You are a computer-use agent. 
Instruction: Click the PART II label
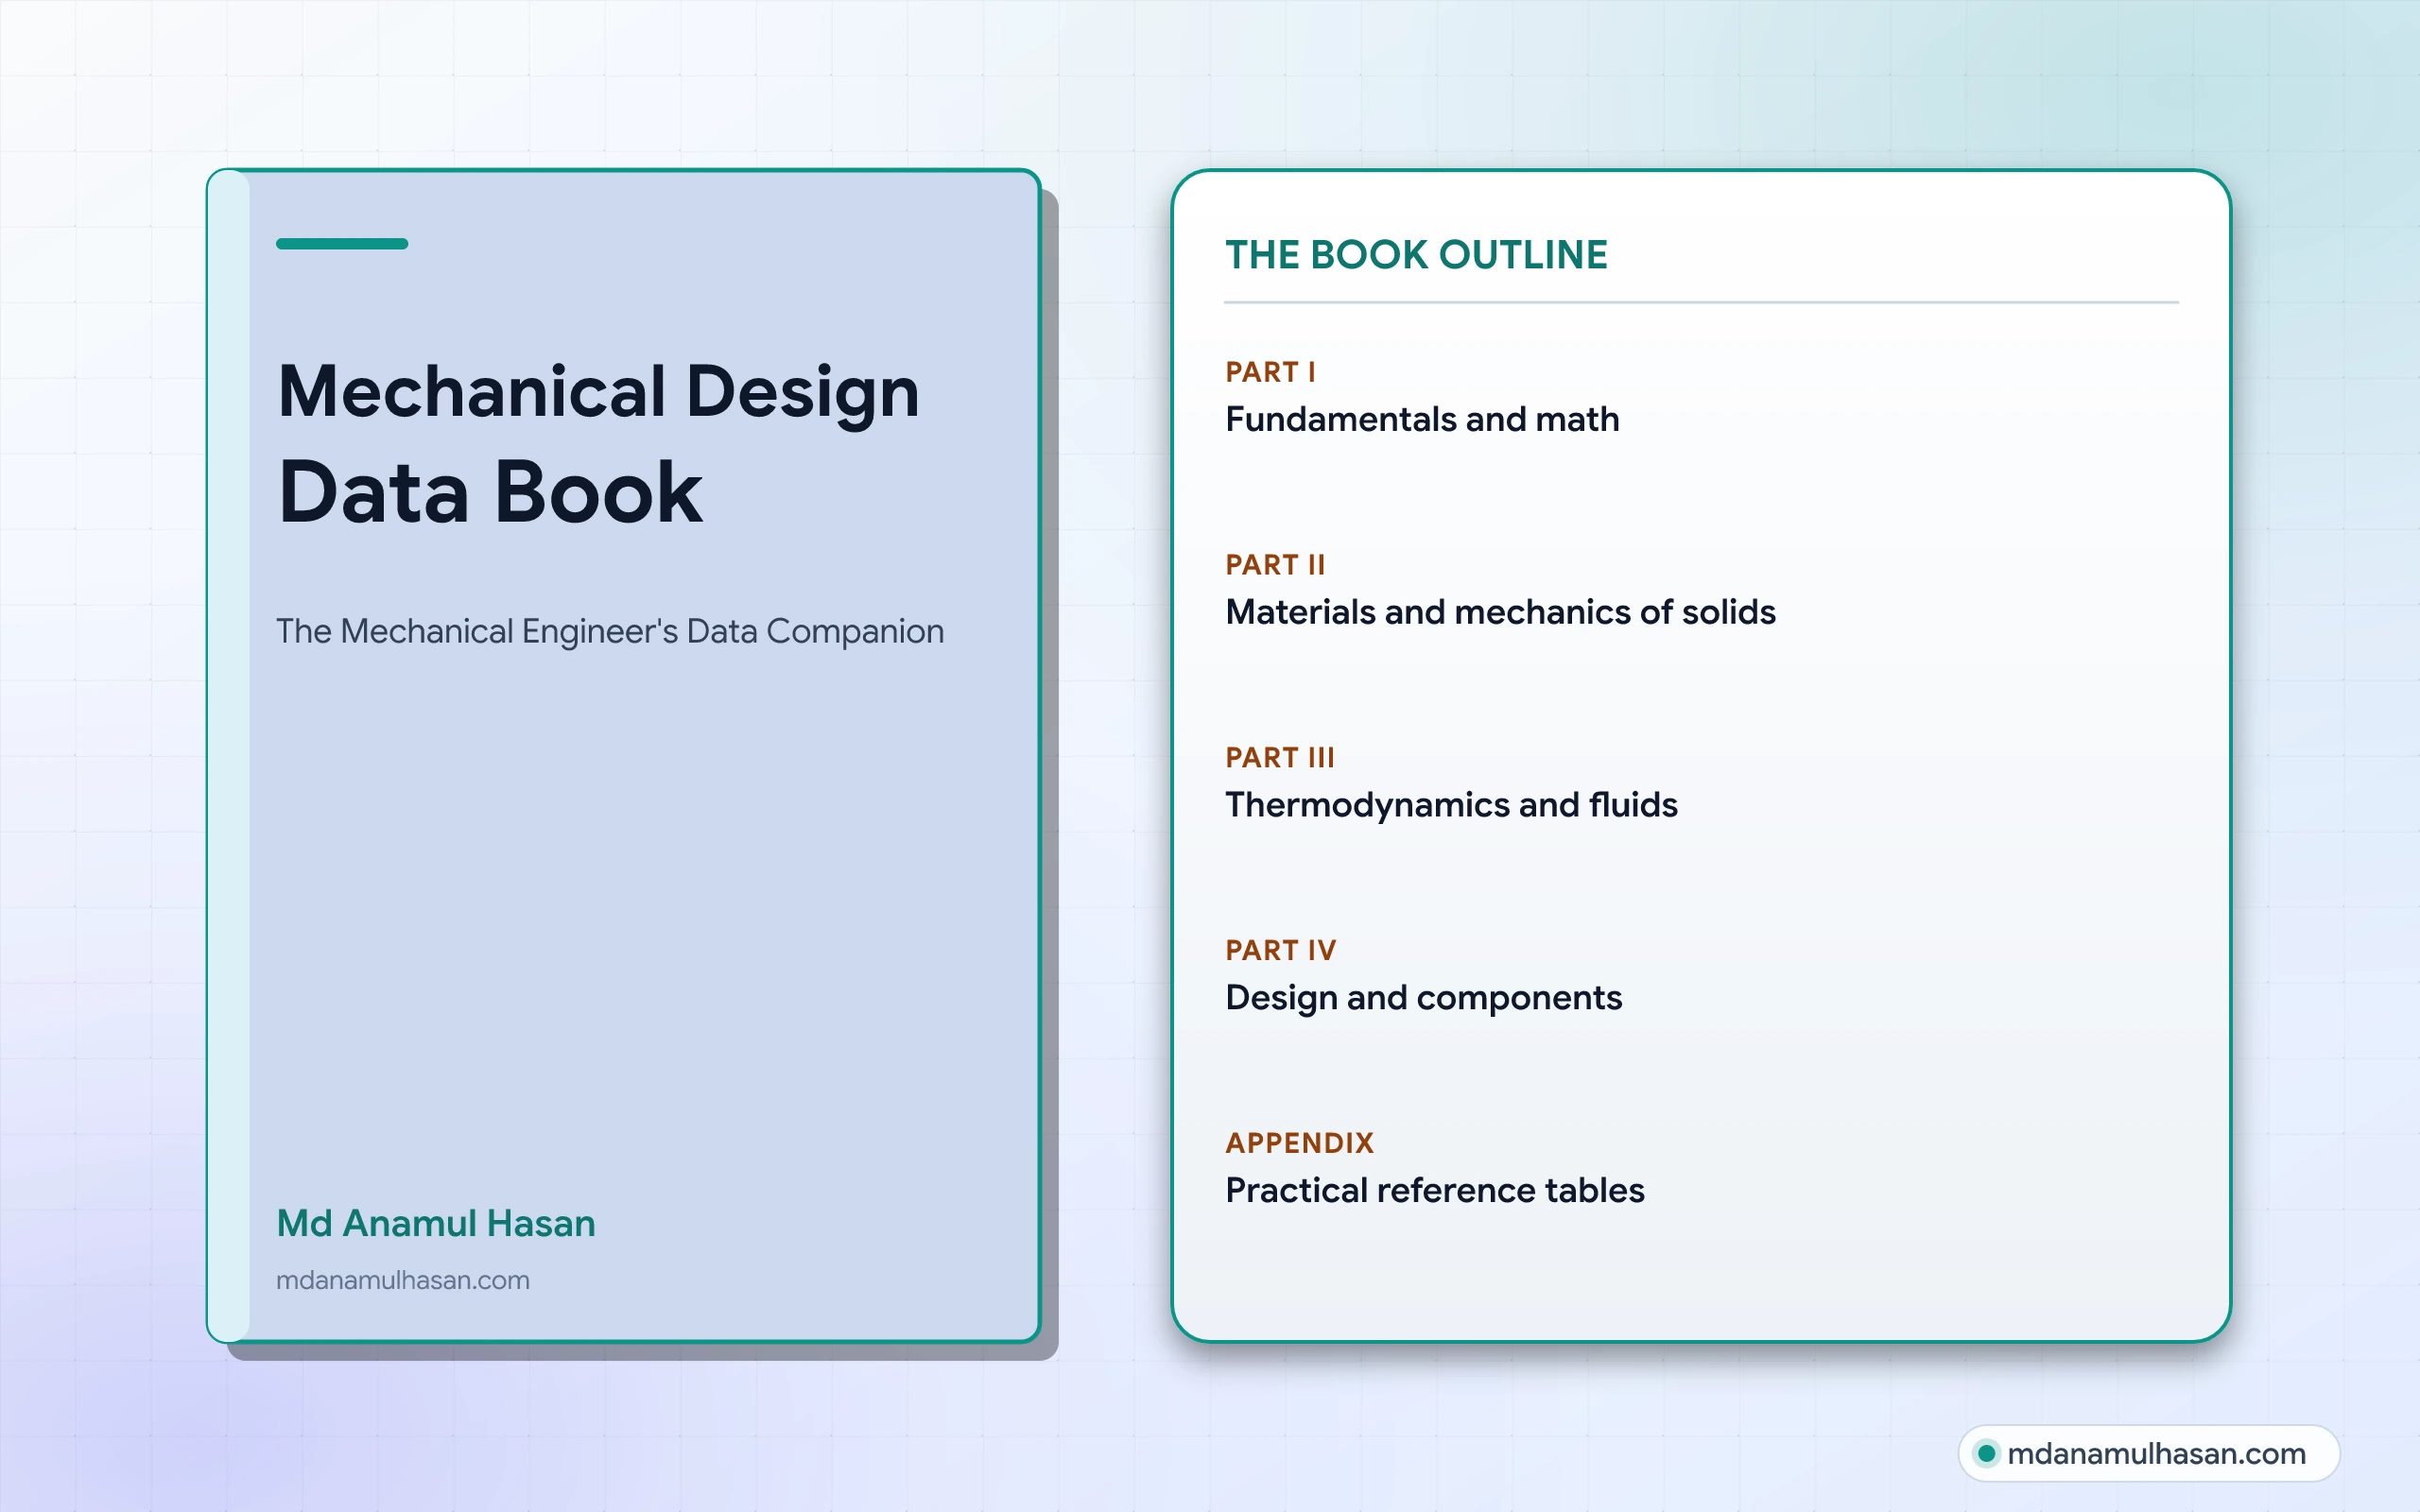[1275, 565]
